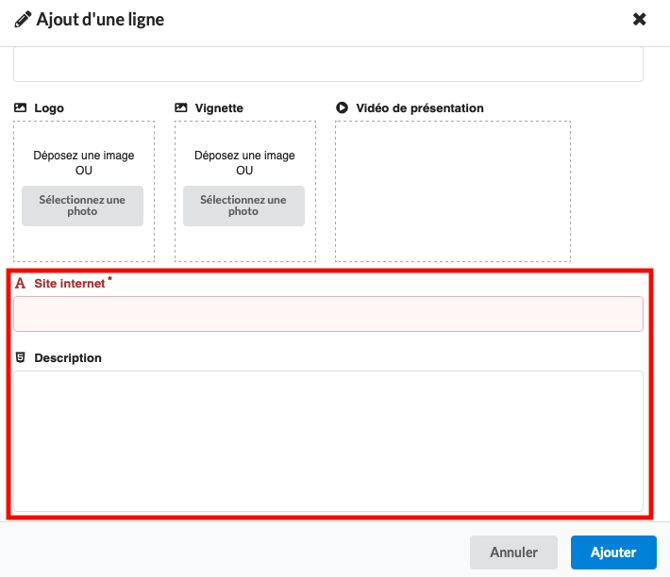The width and height of the screenshot is (670, 577).
Task: Click the Vidéo de présentation label
Action: 419,108
